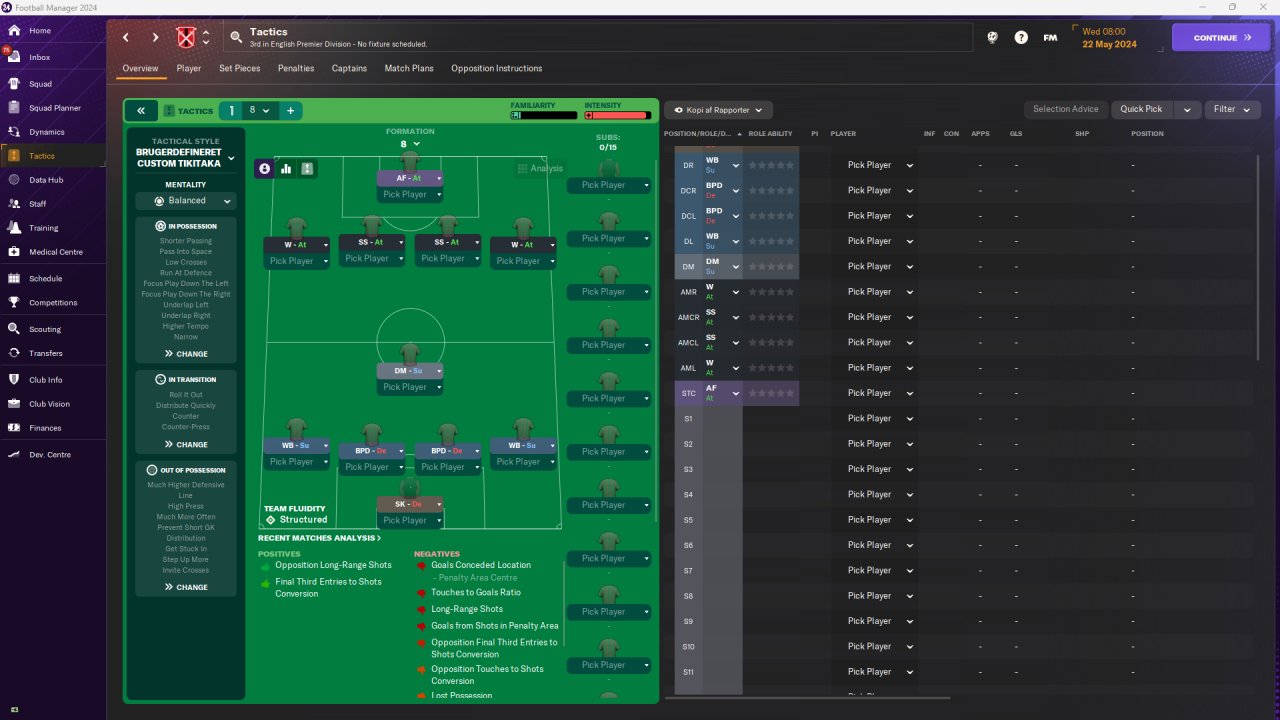Viewport: 1280px width, 720px height.
Task: Navigate back with the left arrow
Action: tap(126, 38)
